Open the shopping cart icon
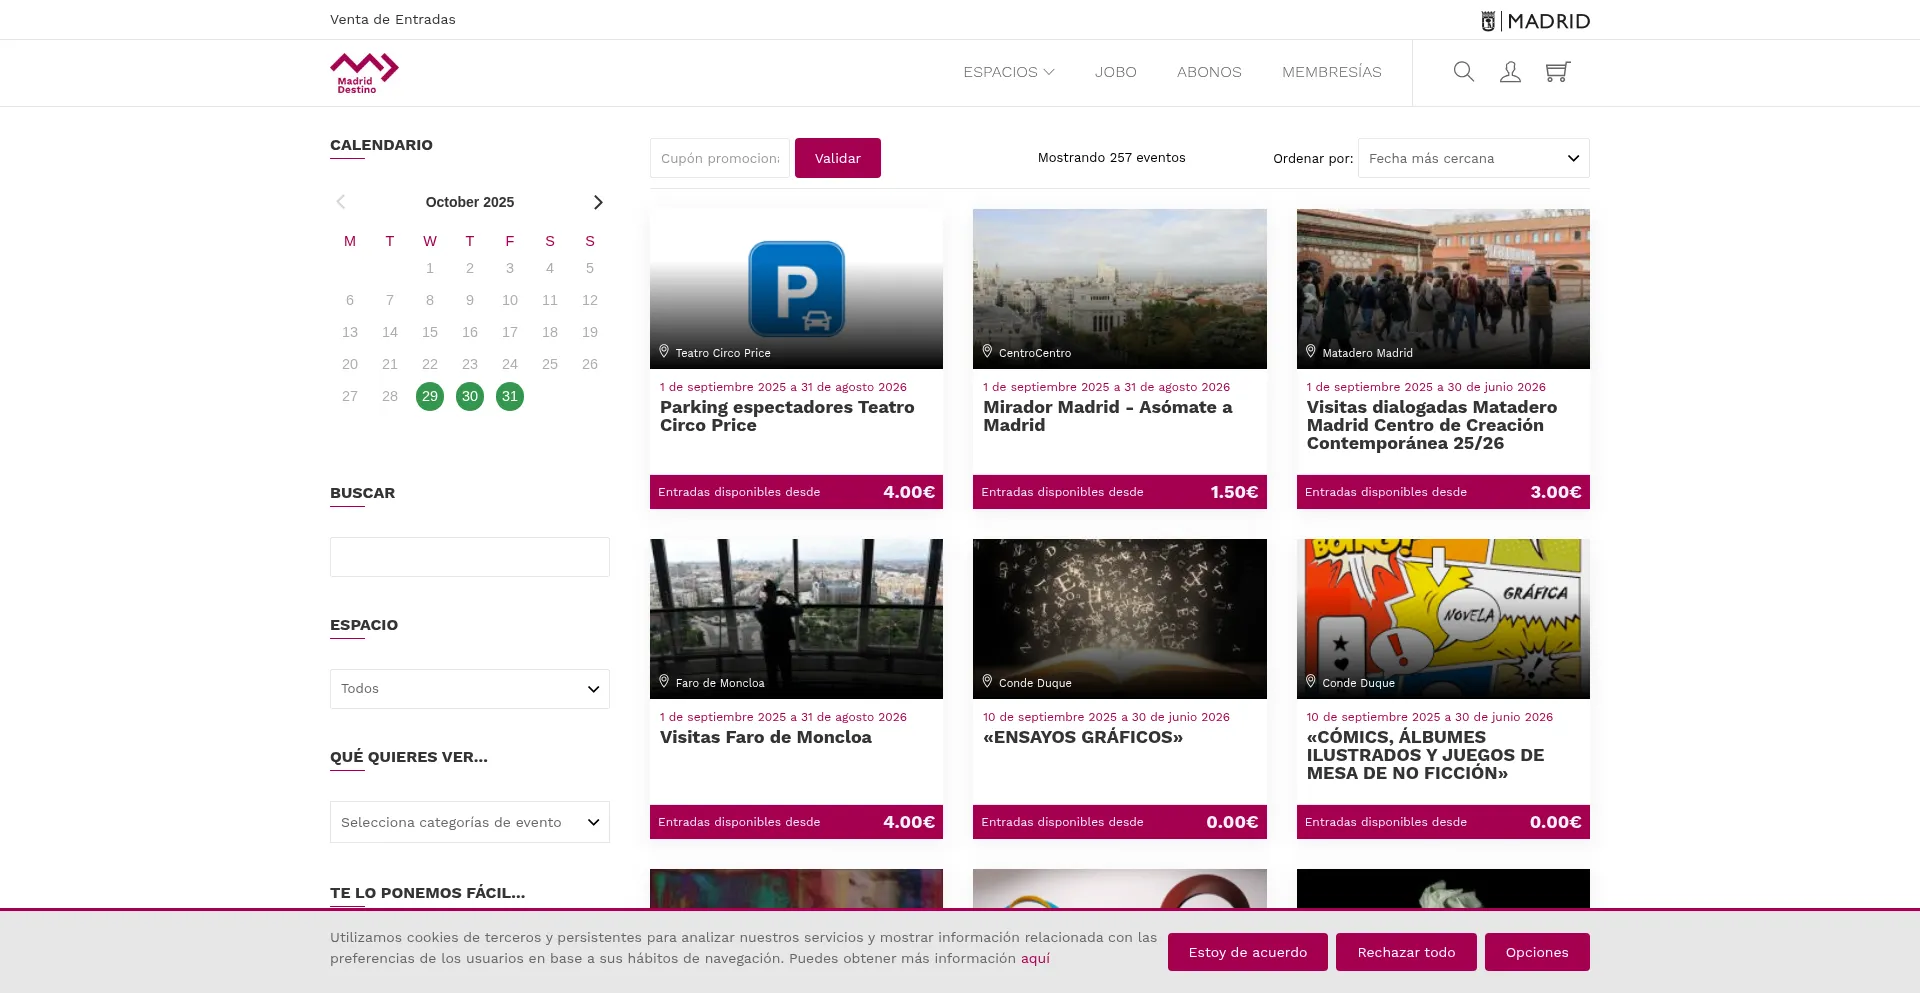1920x993 pixels. (1557, 72)
